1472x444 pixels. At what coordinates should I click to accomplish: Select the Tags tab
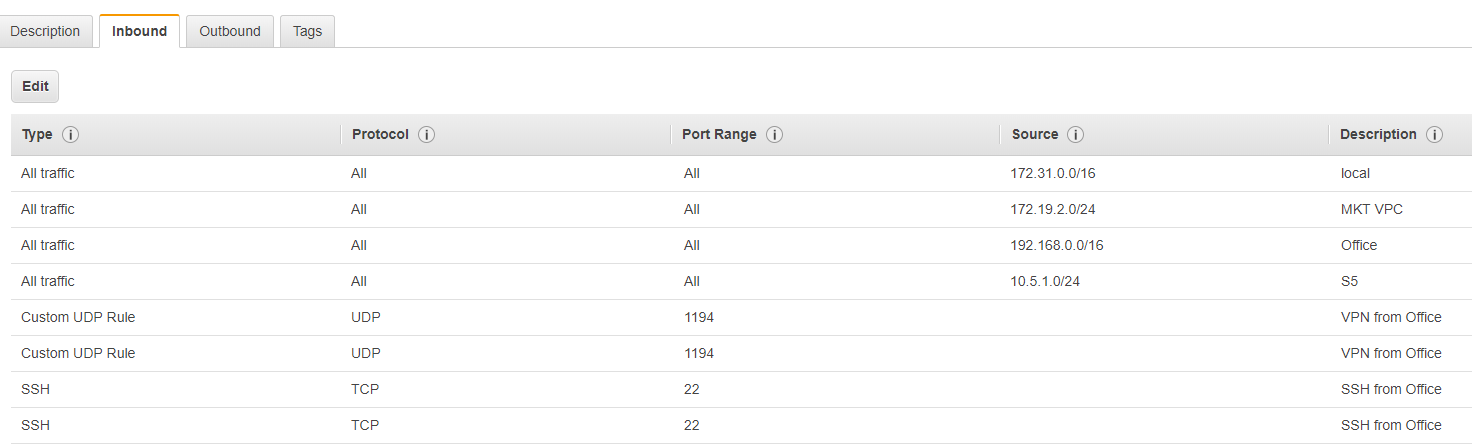click(307, 31)
